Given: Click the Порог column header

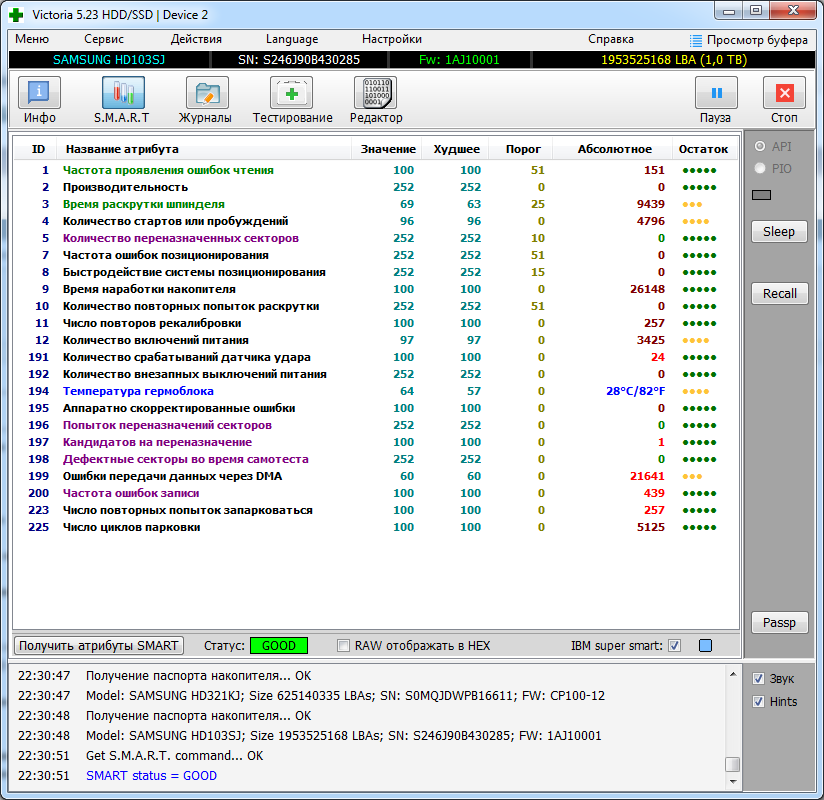Looking at the screenshot, I should tap(522, 149).
